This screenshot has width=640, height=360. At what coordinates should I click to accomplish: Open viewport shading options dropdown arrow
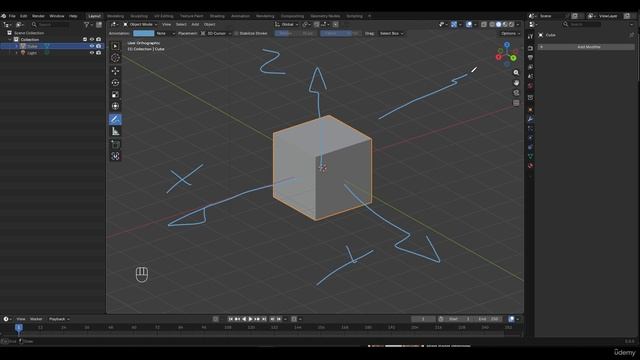coord(518,24)
